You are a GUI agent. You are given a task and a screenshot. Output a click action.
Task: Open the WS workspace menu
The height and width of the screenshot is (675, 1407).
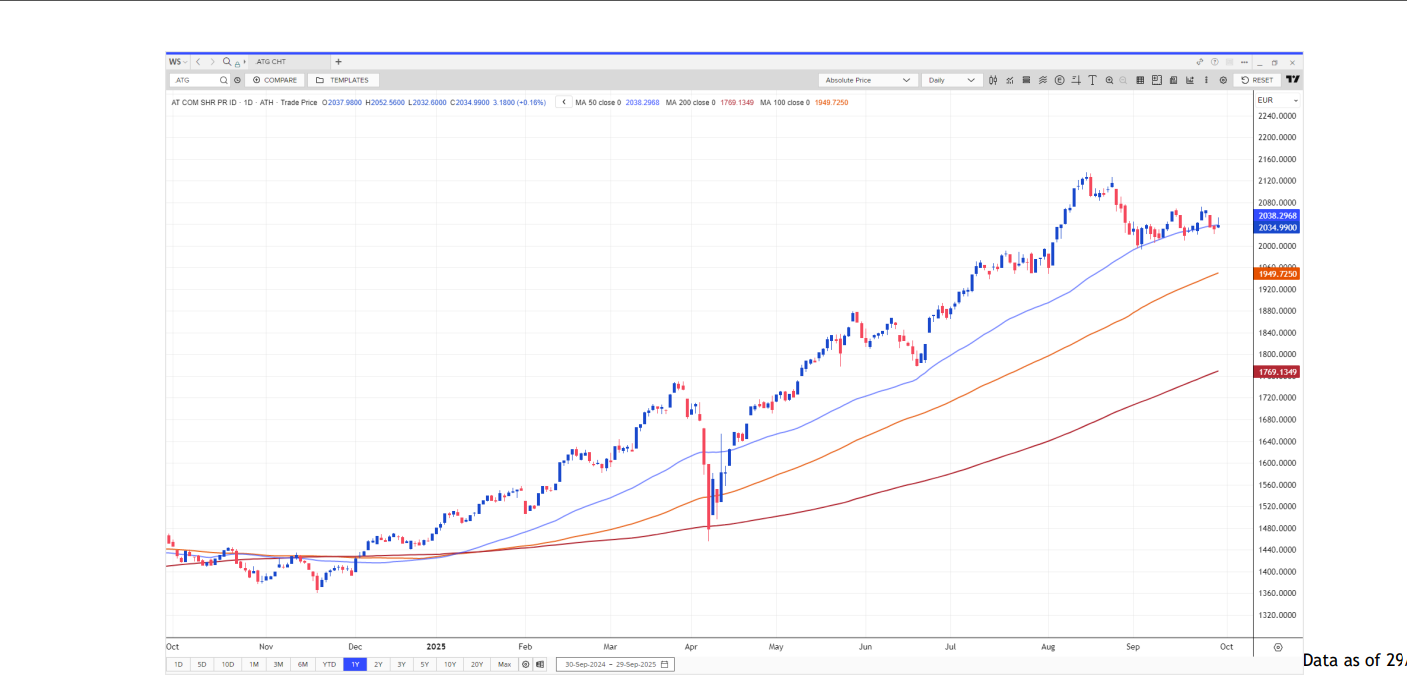(177, 62)
